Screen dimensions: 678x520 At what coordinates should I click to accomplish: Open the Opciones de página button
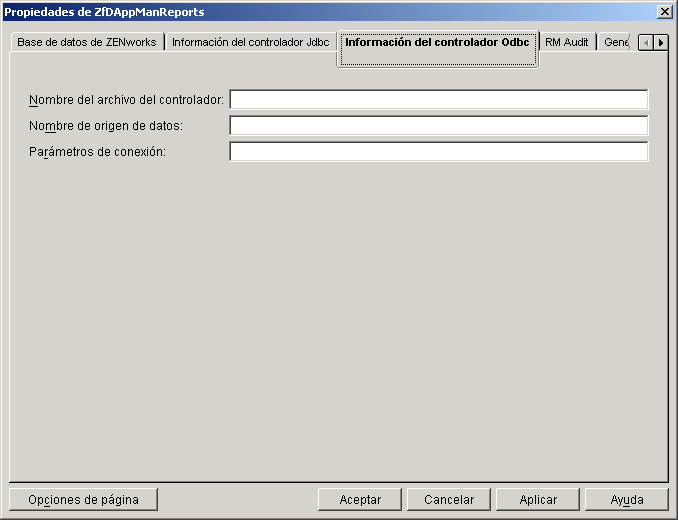coord(83,500)
